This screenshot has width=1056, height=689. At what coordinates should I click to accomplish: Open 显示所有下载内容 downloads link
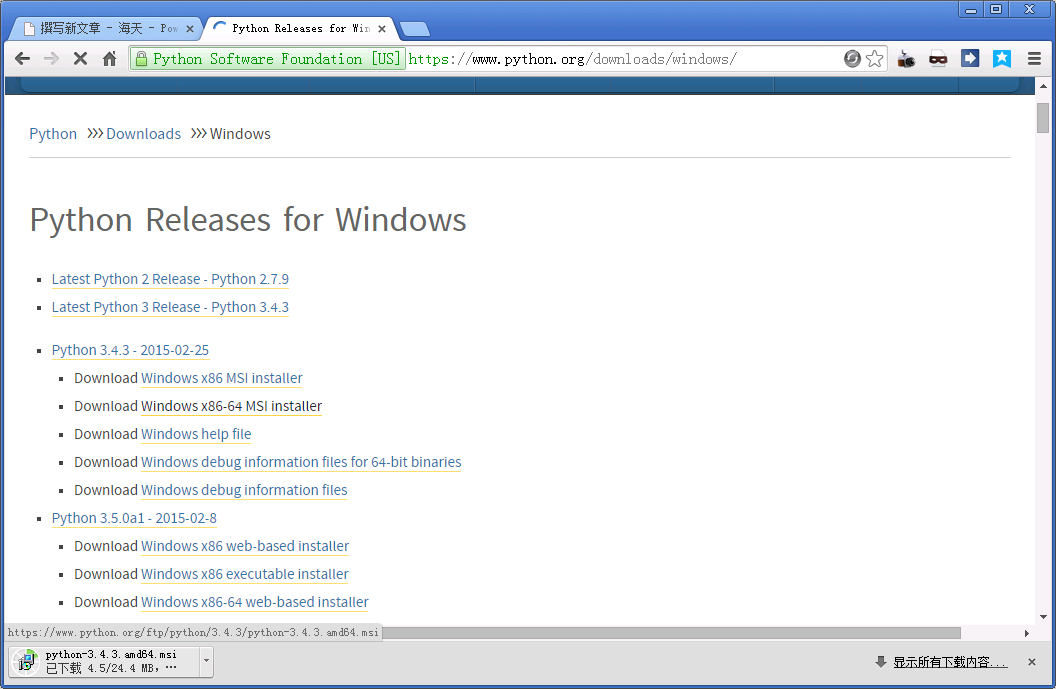click(950, 662)
